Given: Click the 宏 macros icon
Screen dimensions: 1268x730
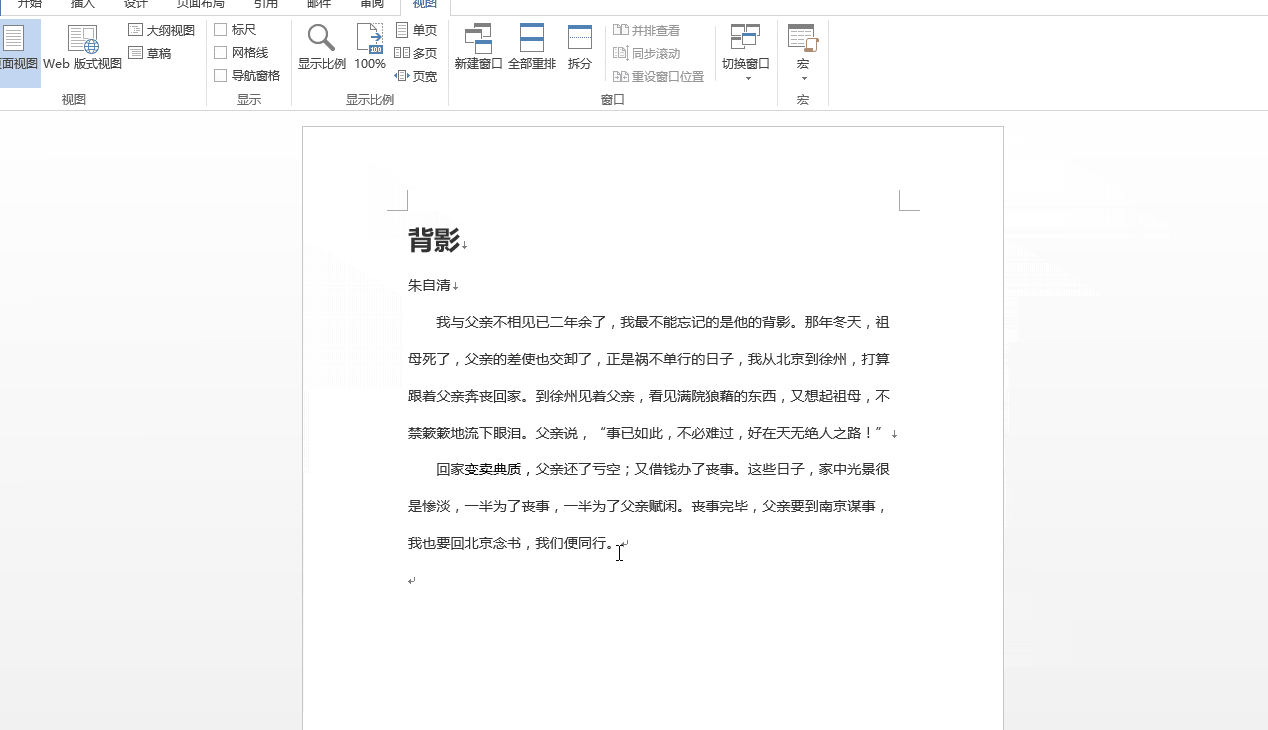Looking at the screenshot, I should (x=803, y=40).
